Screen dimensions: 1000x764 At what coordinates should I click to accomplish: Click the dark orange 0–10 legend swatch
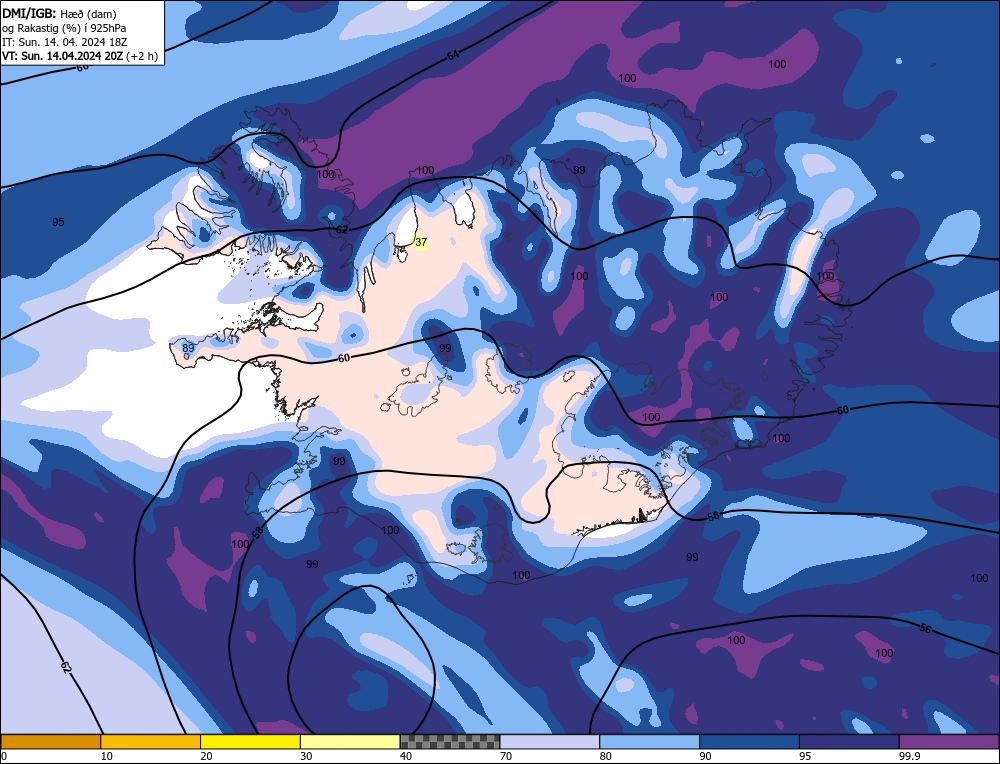50,741
